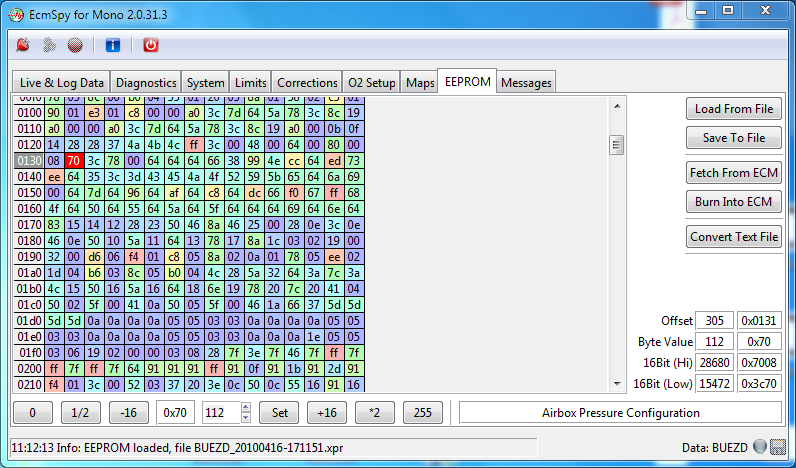Decrease the decimal value with stepper down arrow
This screenshot has height=468, width=796.
point(246,417)
